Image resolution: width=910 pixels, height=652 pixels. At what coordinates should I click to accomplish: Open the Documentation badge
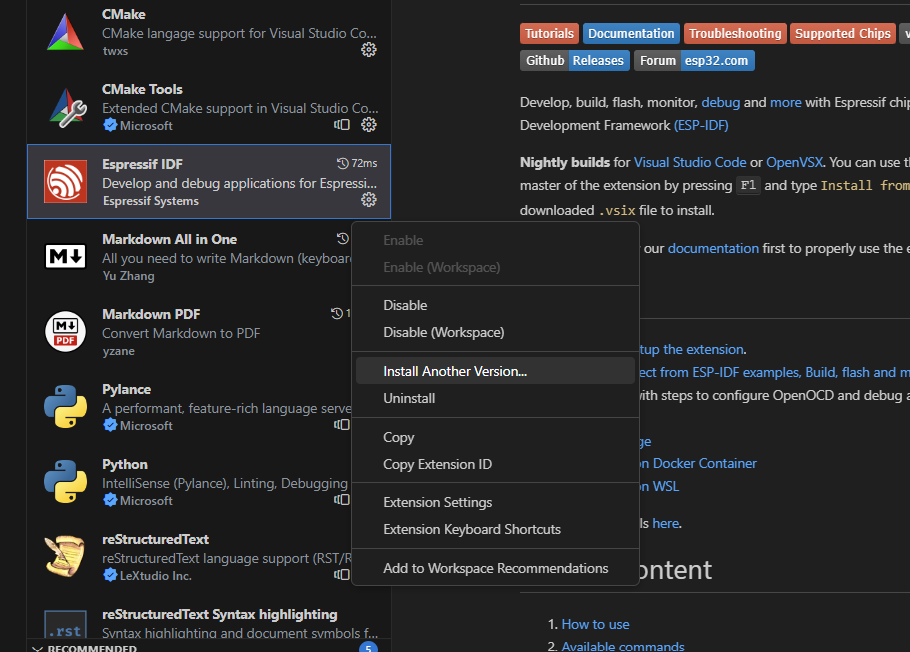631,34
